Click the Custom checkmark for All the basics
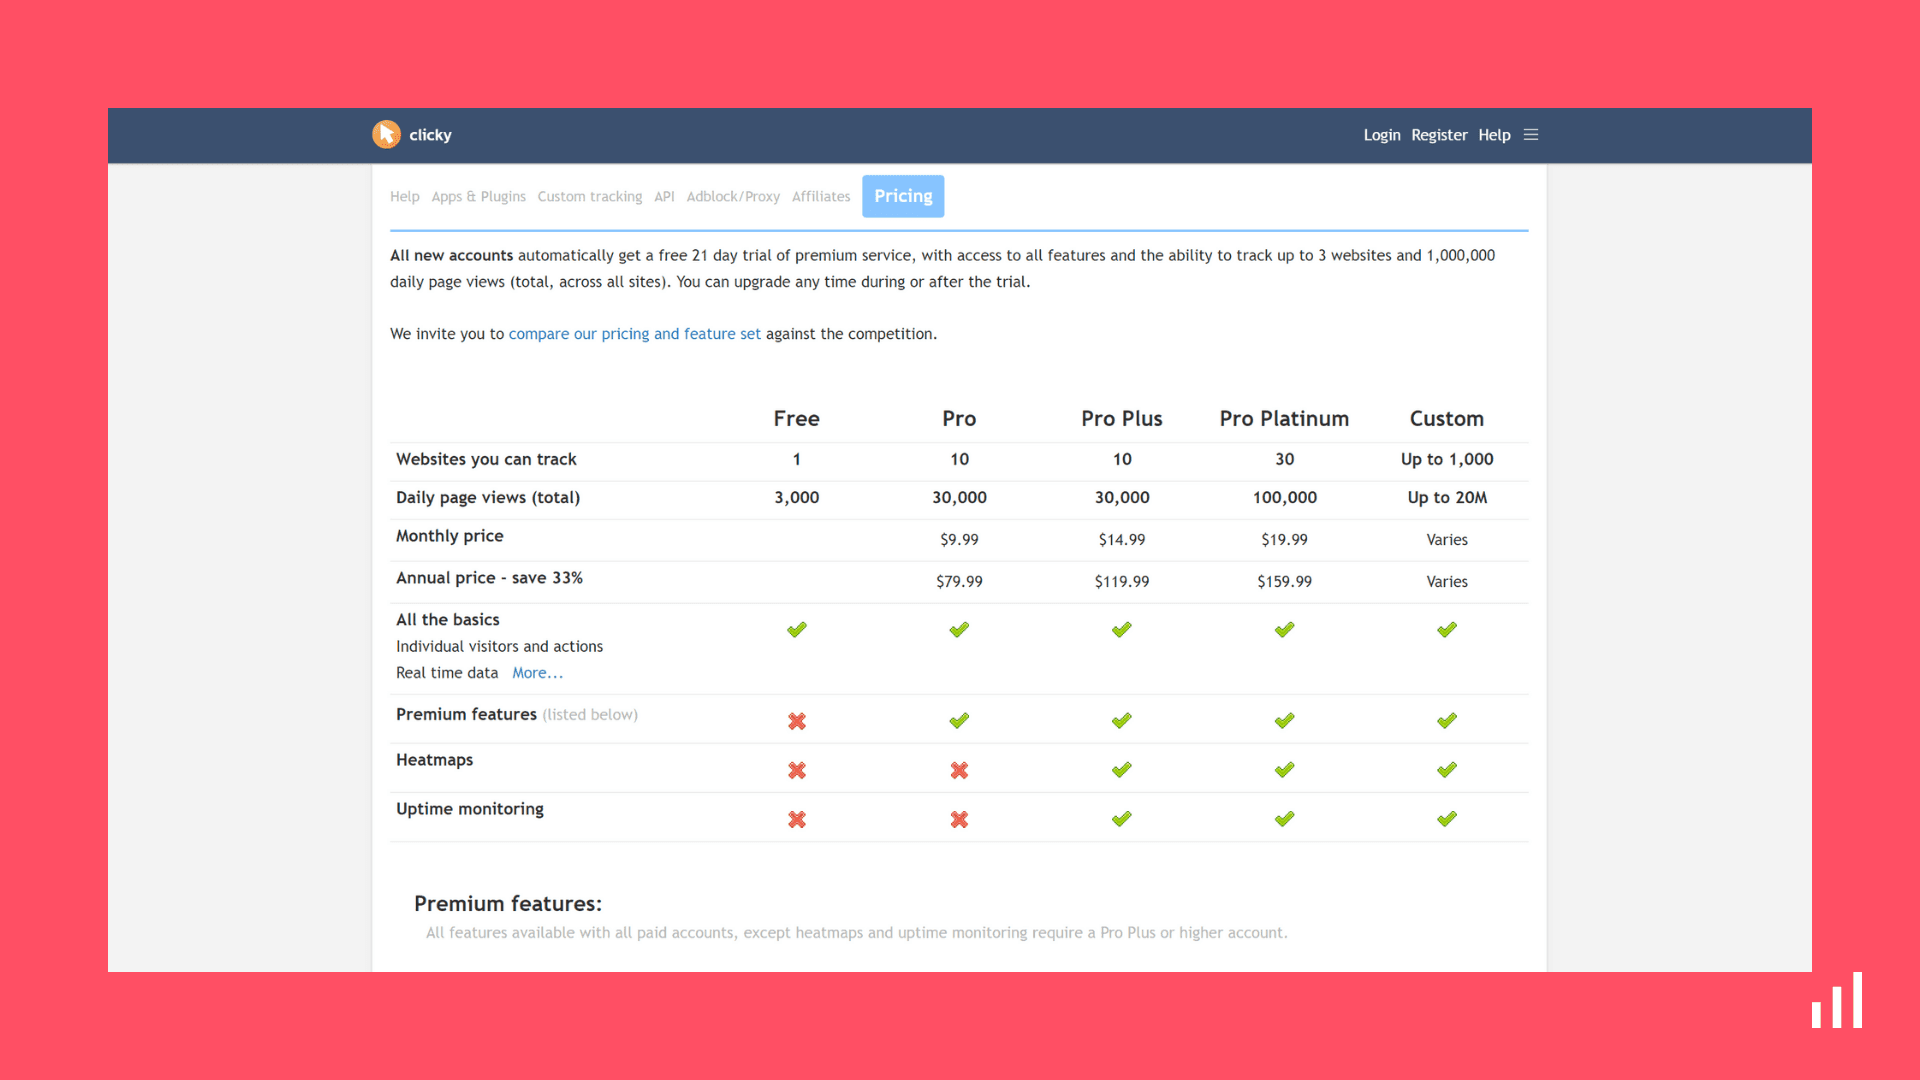 coord(1447,630)
